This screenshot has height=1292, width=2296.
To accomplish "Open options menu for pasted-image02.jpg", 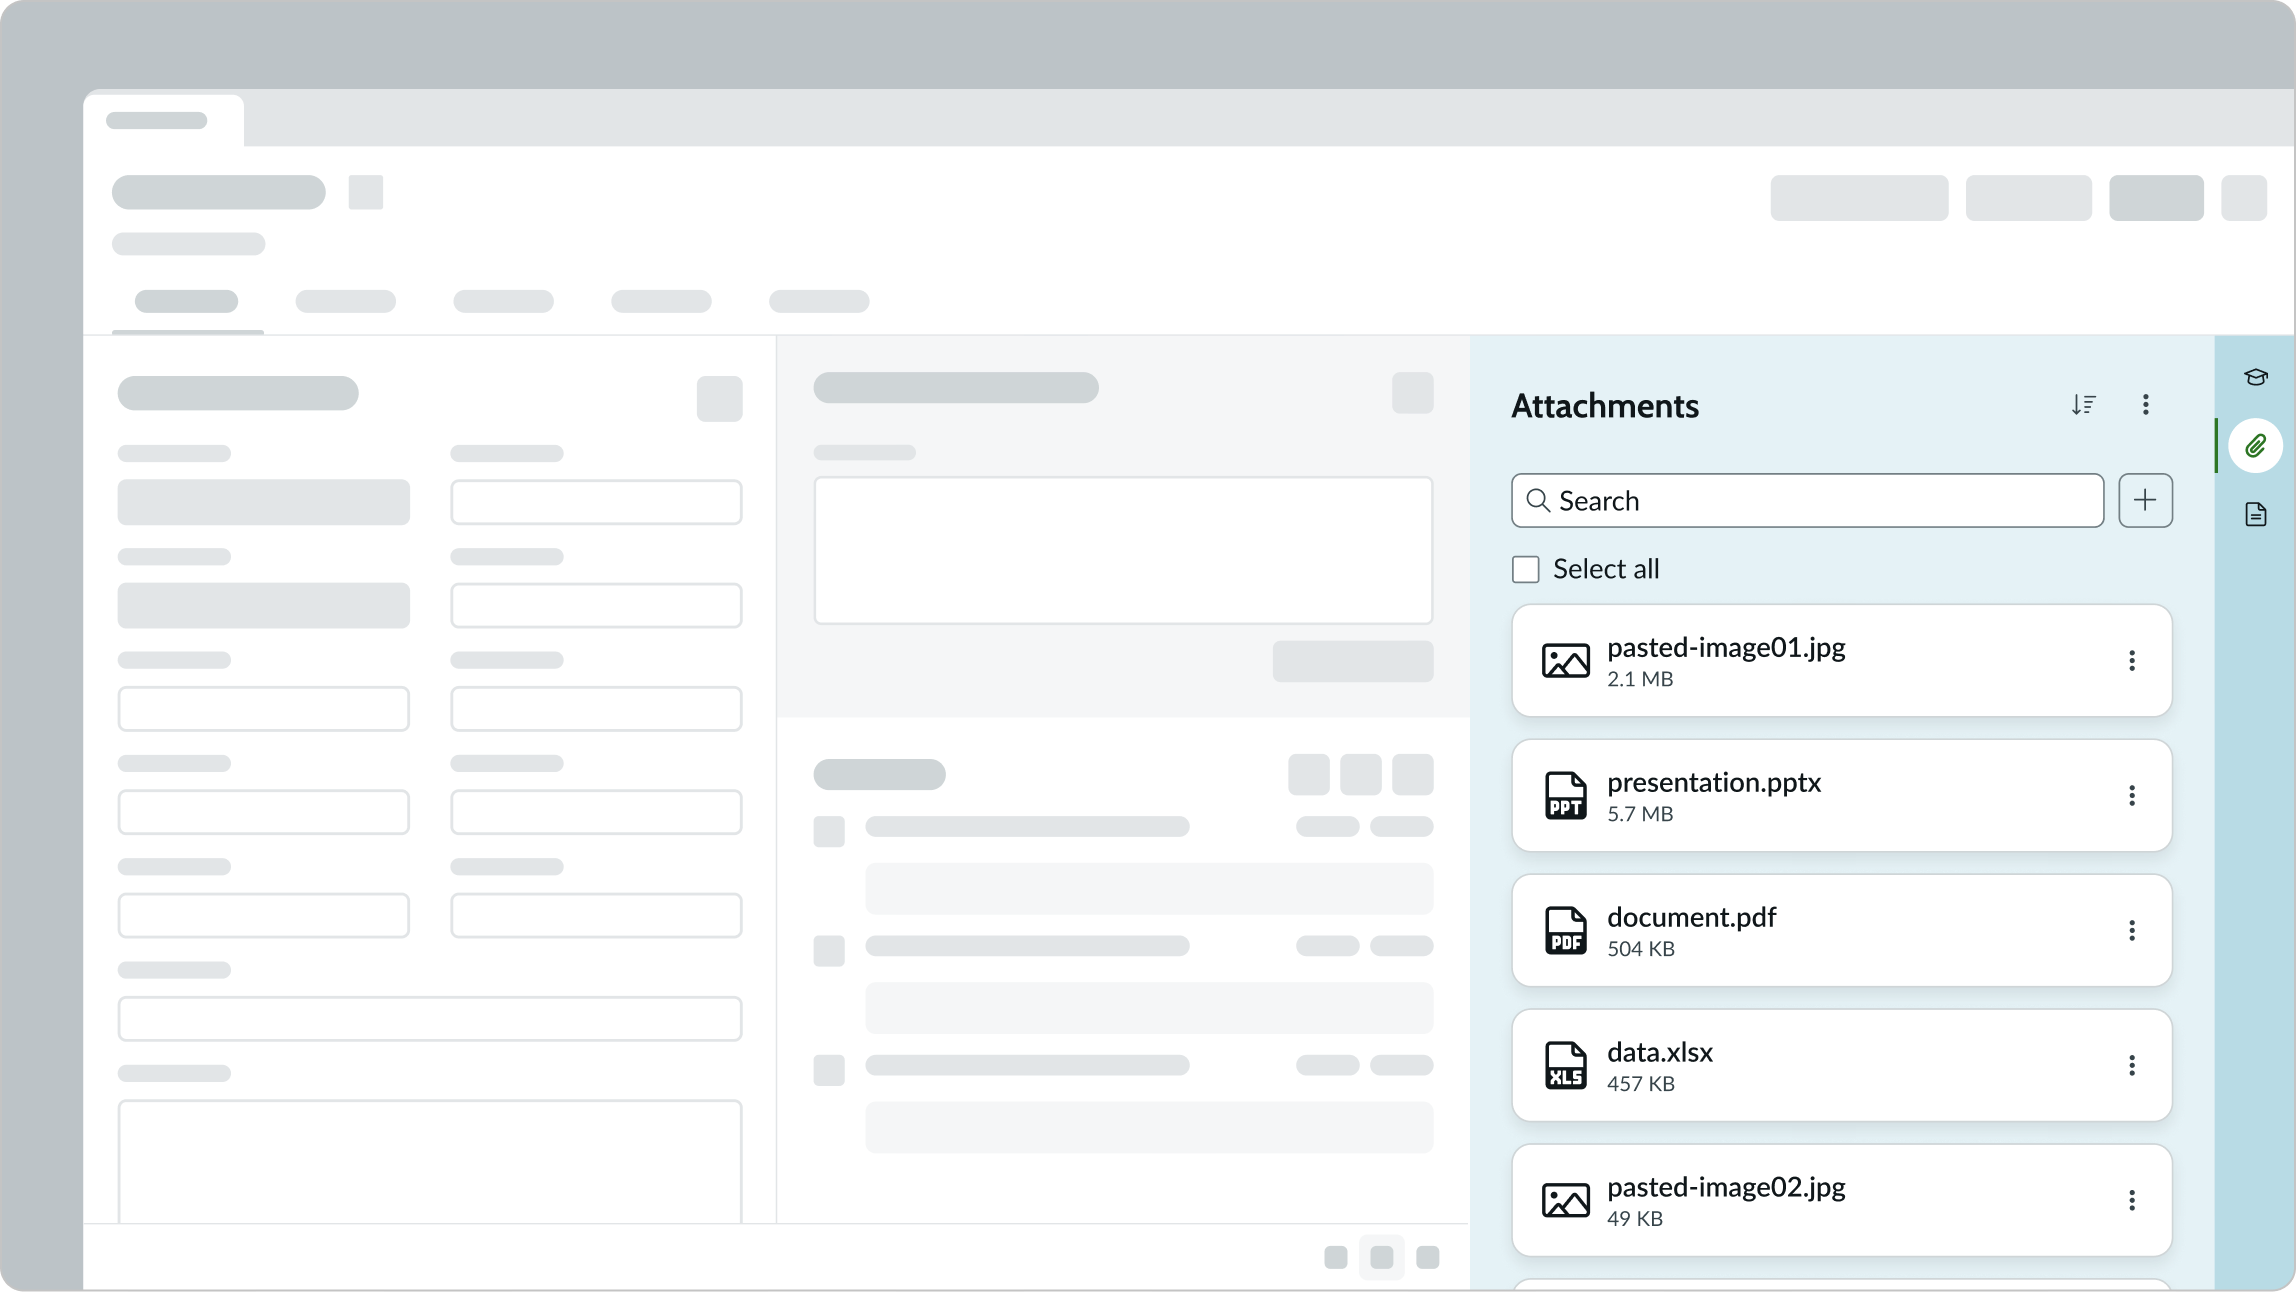I will (2131, 1200).
